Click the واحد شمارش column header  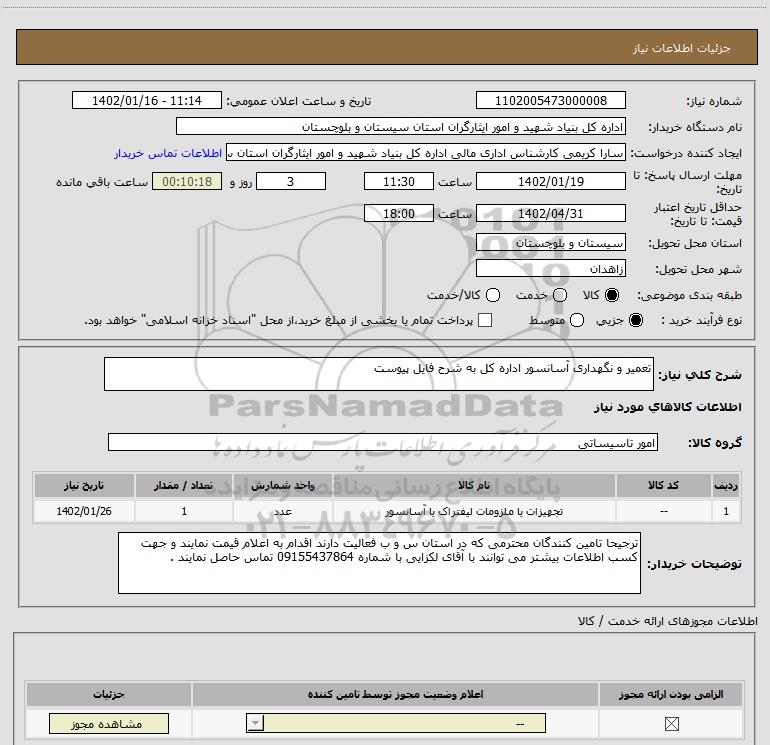(x=283, y=485)
